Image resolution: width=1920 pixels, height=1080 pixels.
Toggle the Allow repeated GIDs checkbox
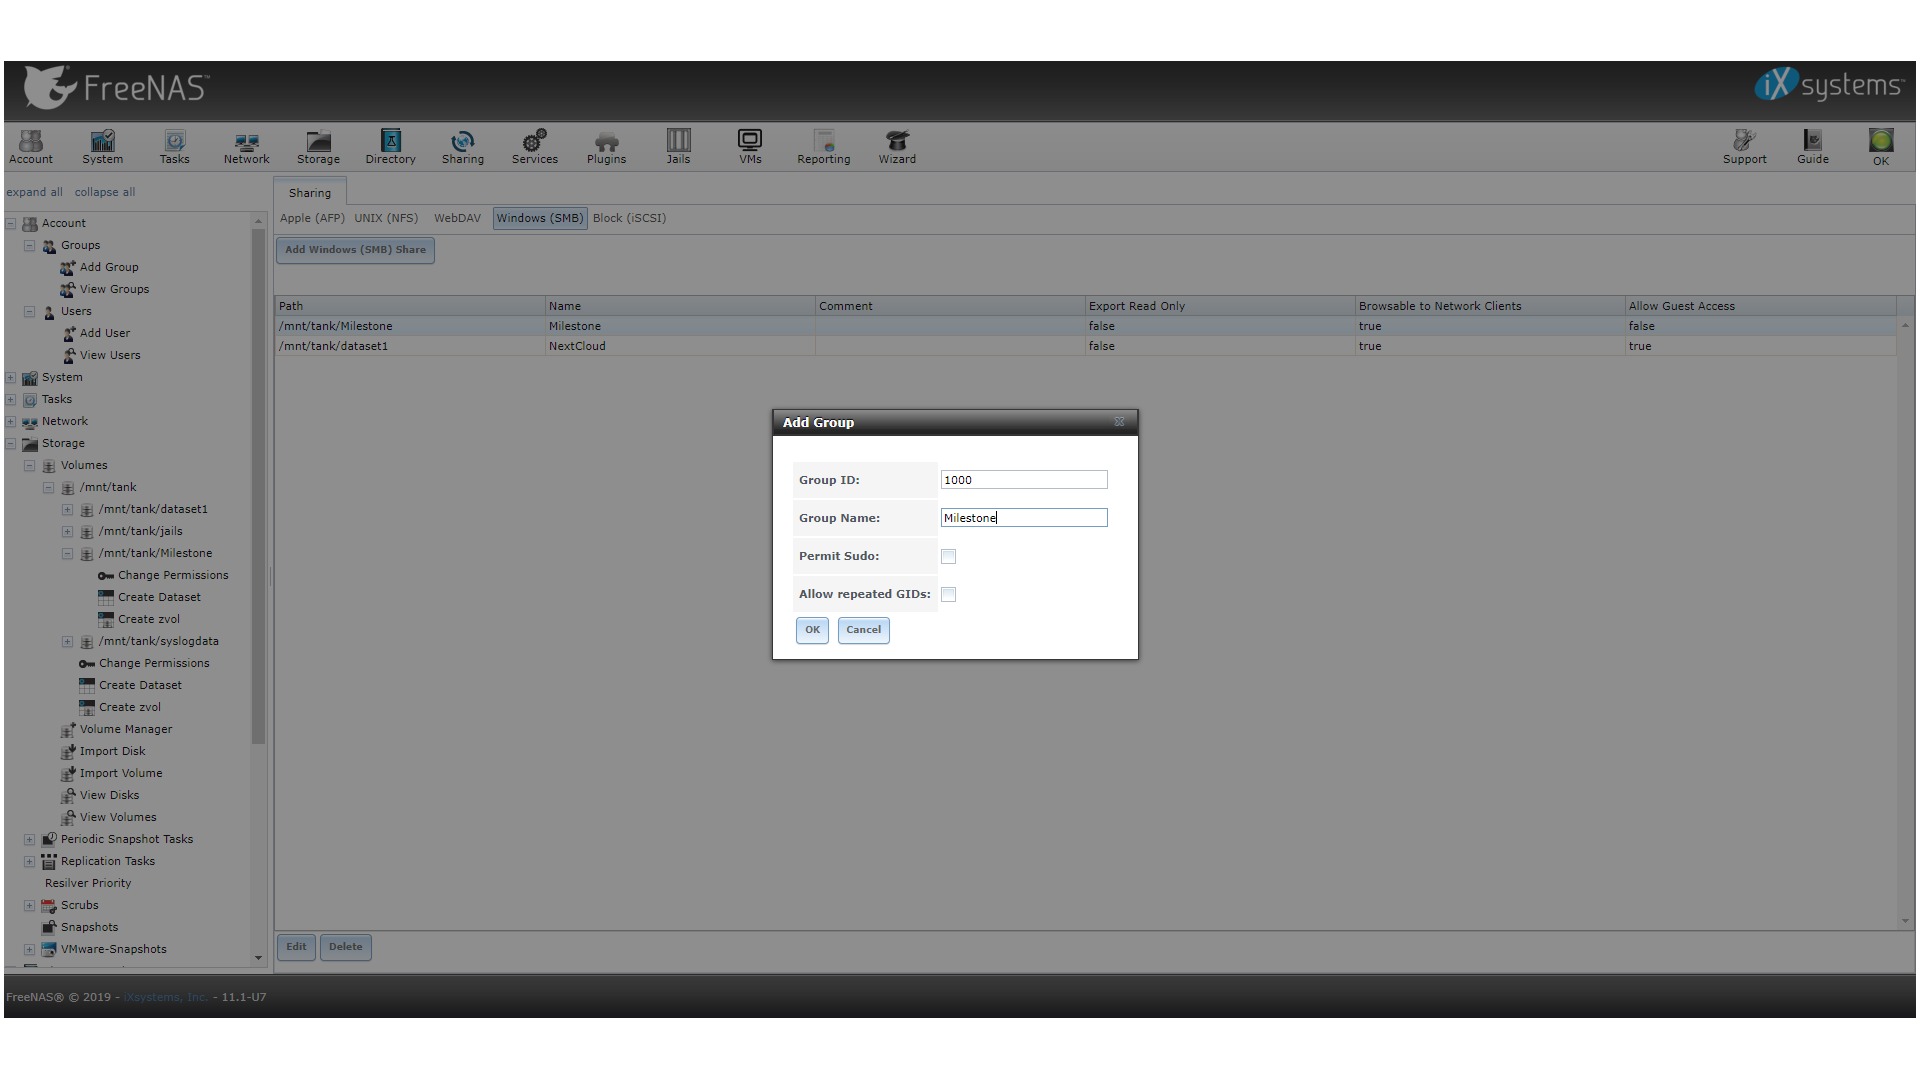coord(948,595)
